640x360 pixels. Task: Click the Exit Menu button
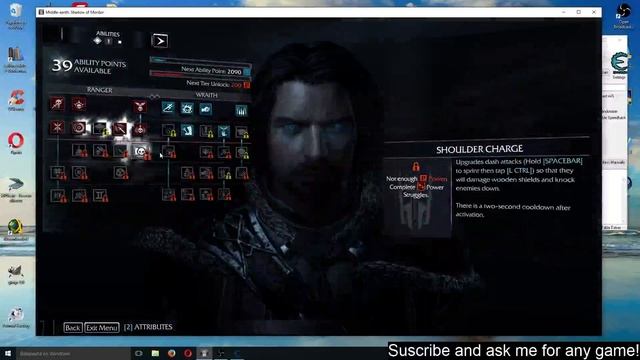(102, 327)
